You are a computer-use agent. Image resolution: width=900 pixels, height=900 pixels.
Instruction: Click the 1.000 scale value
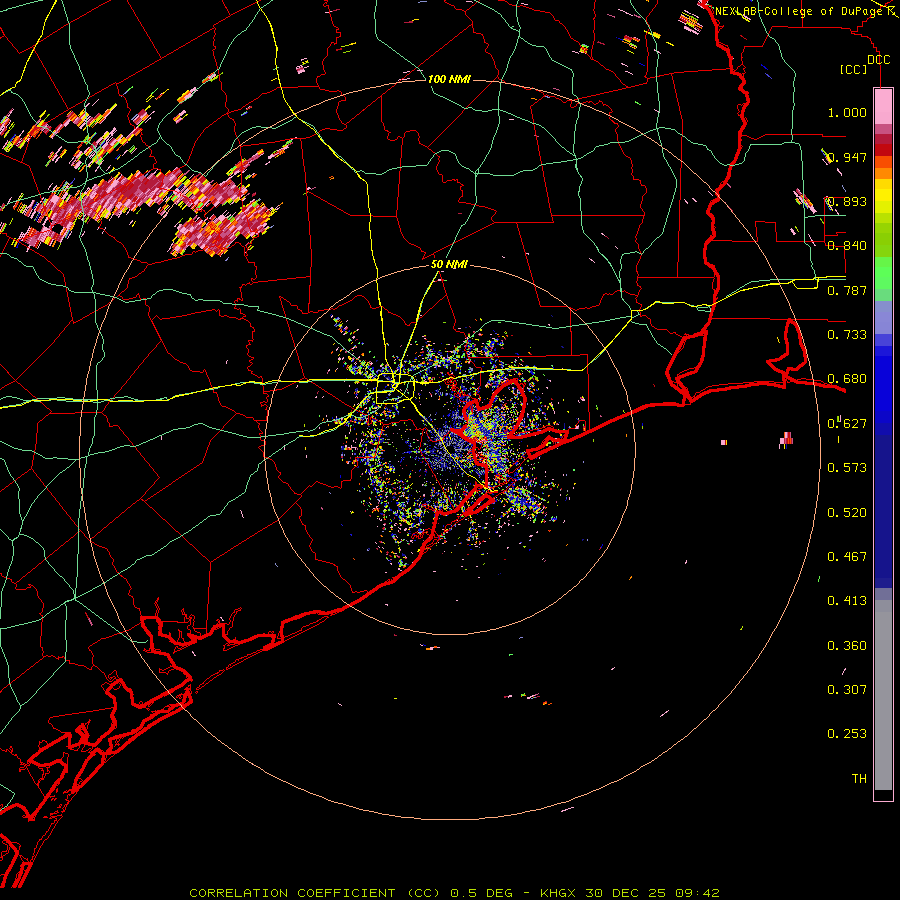pyautogui.click(x=847, y=112)
